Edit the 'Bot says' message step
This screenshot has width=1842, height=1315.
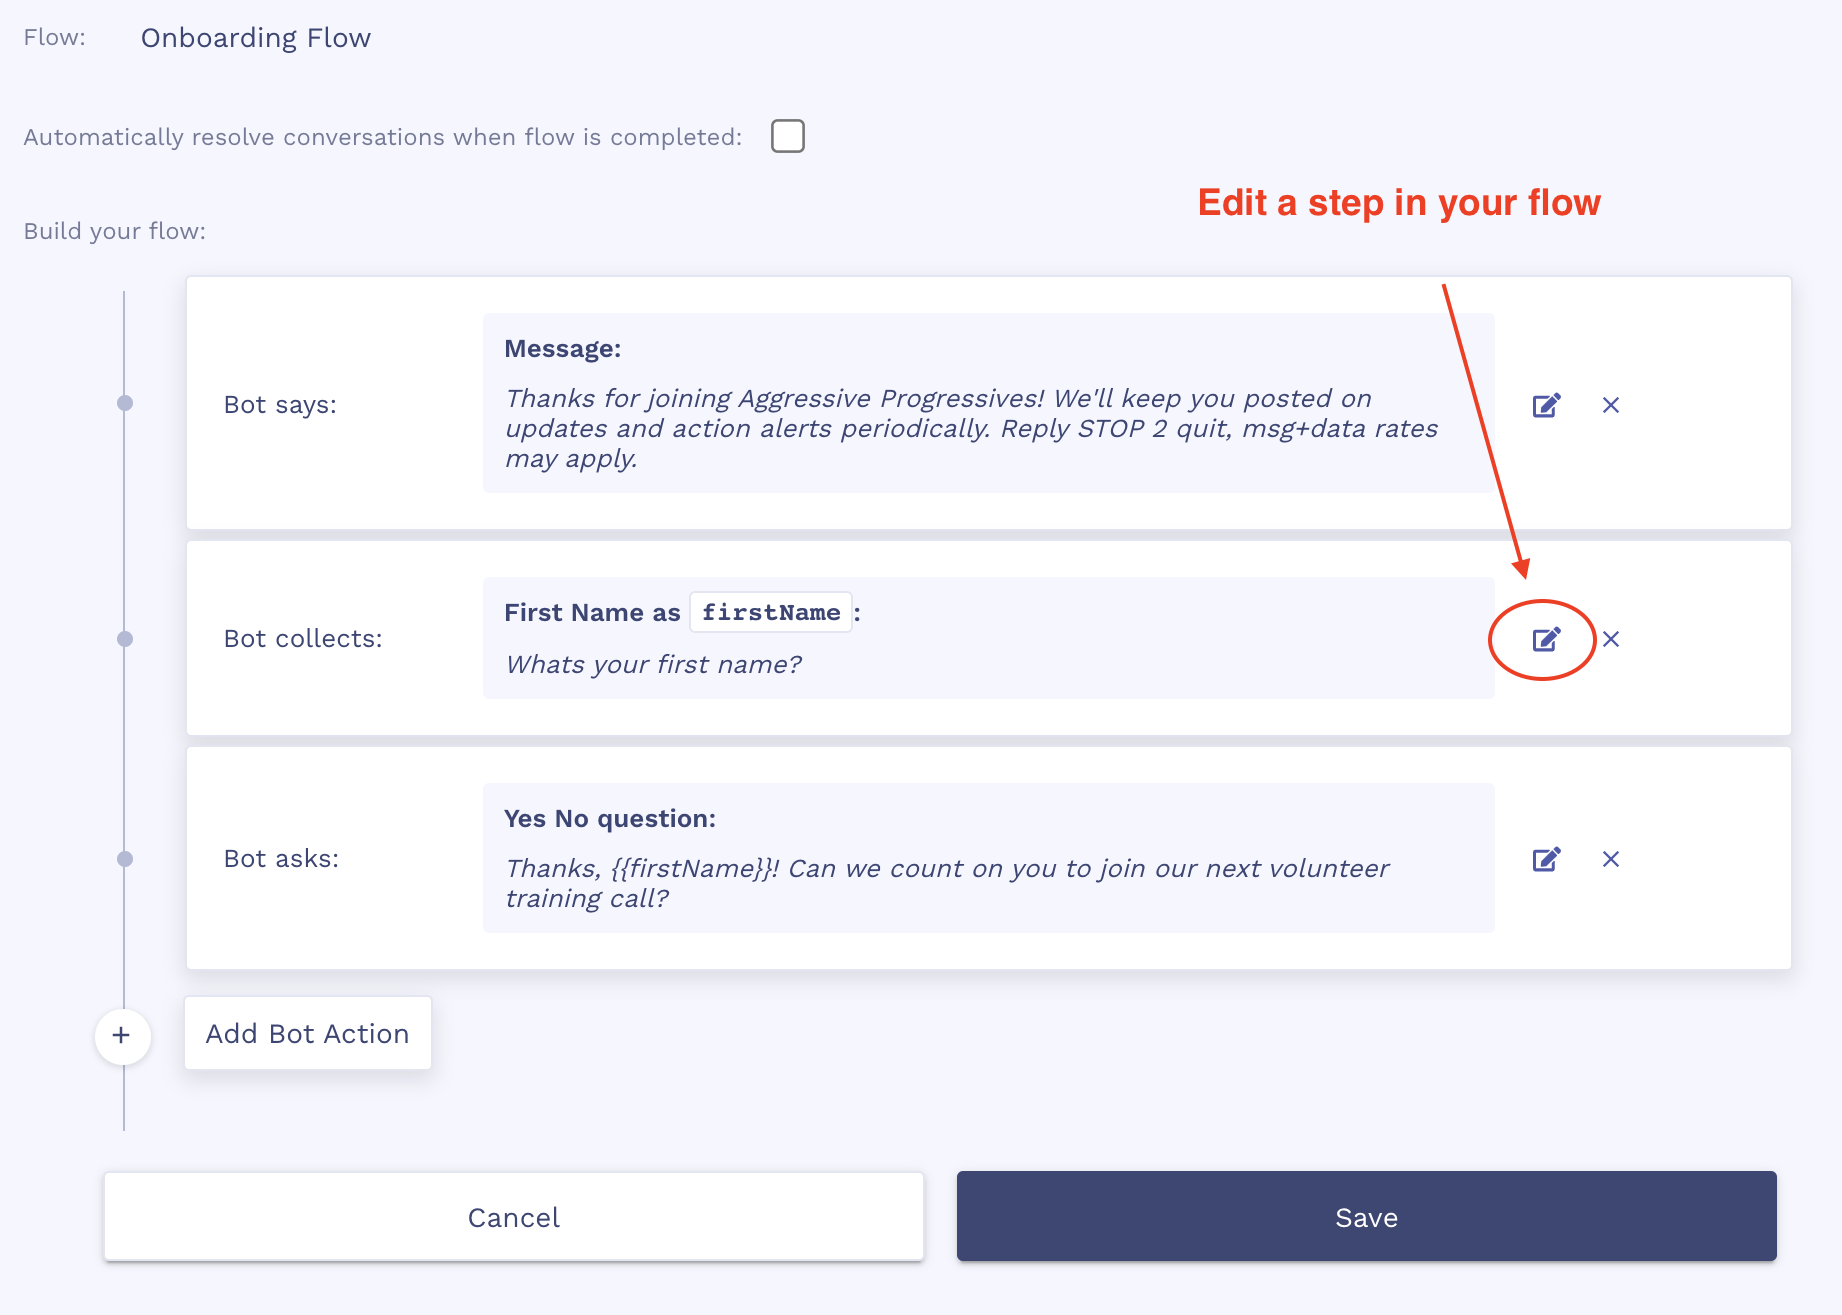click(x=1546, y=405)
